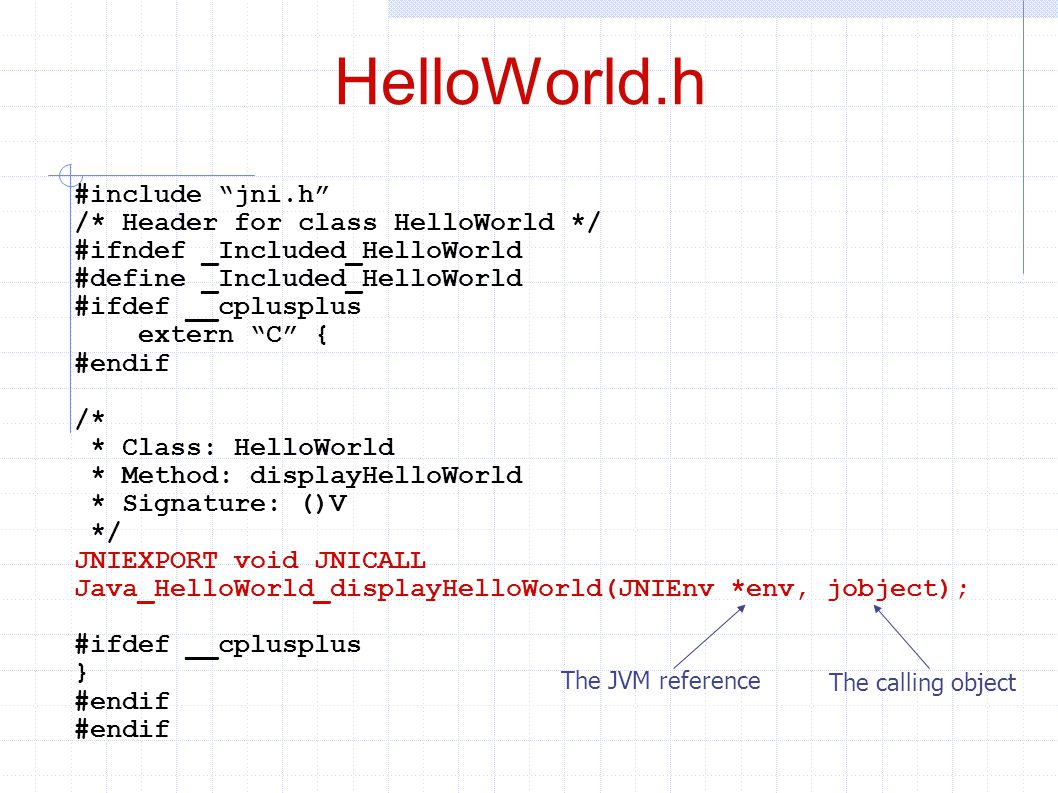Click the Java_HelloWorld_displayHelloWorld function name
1058x793 pixels.
(x=339, y=589)
